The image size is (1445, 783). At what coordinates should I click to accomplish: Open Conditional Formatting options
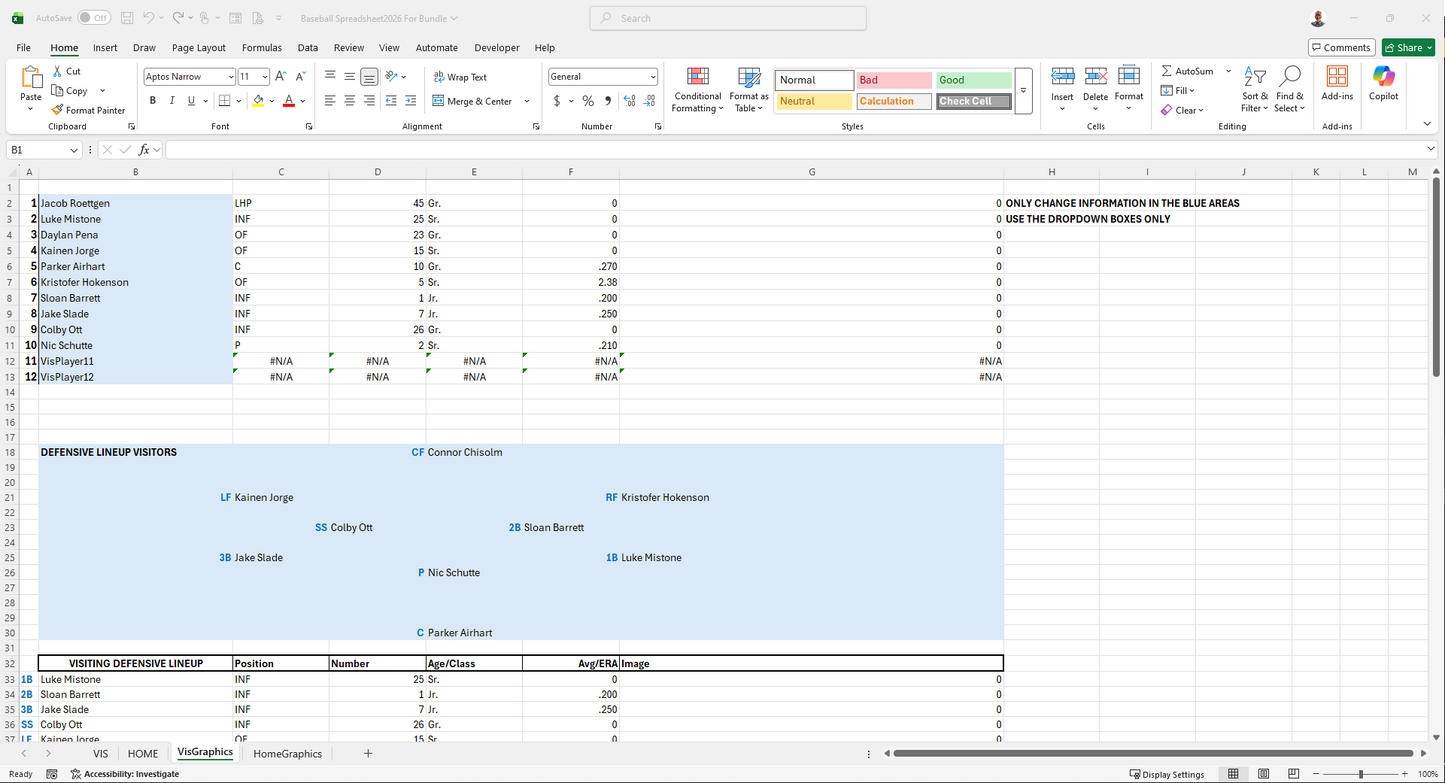pyautogui.click(x=697, y=90)
